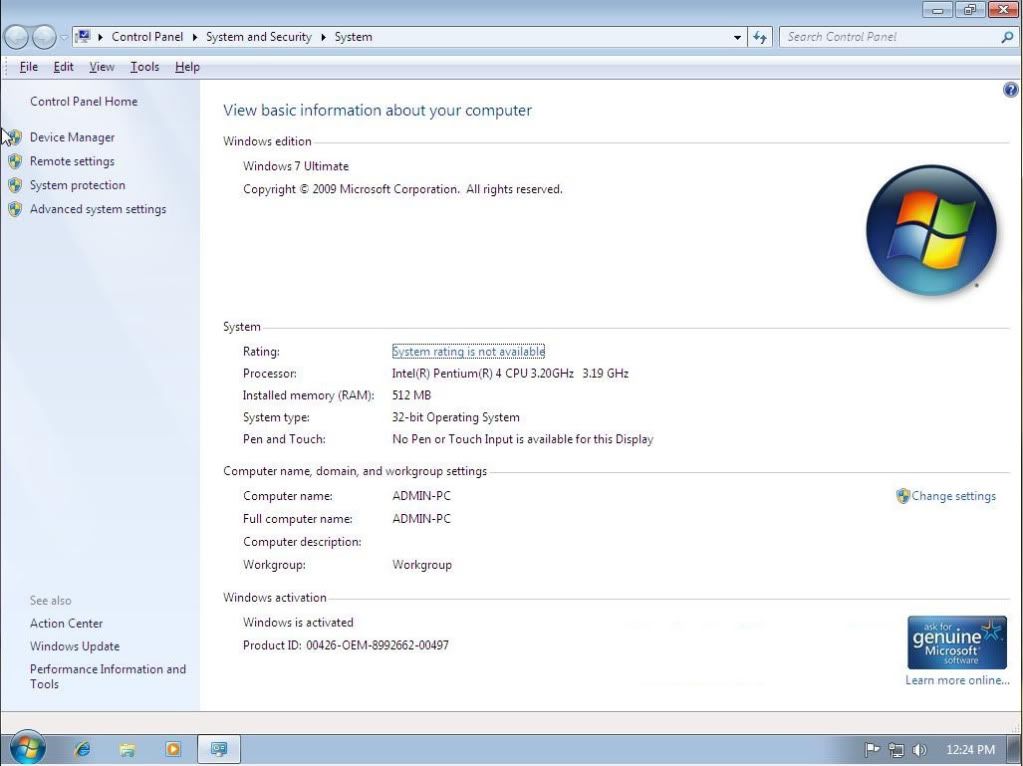The image size is (1023, 766).
Task: Open Remote settings link
Action: pos(72,161)
